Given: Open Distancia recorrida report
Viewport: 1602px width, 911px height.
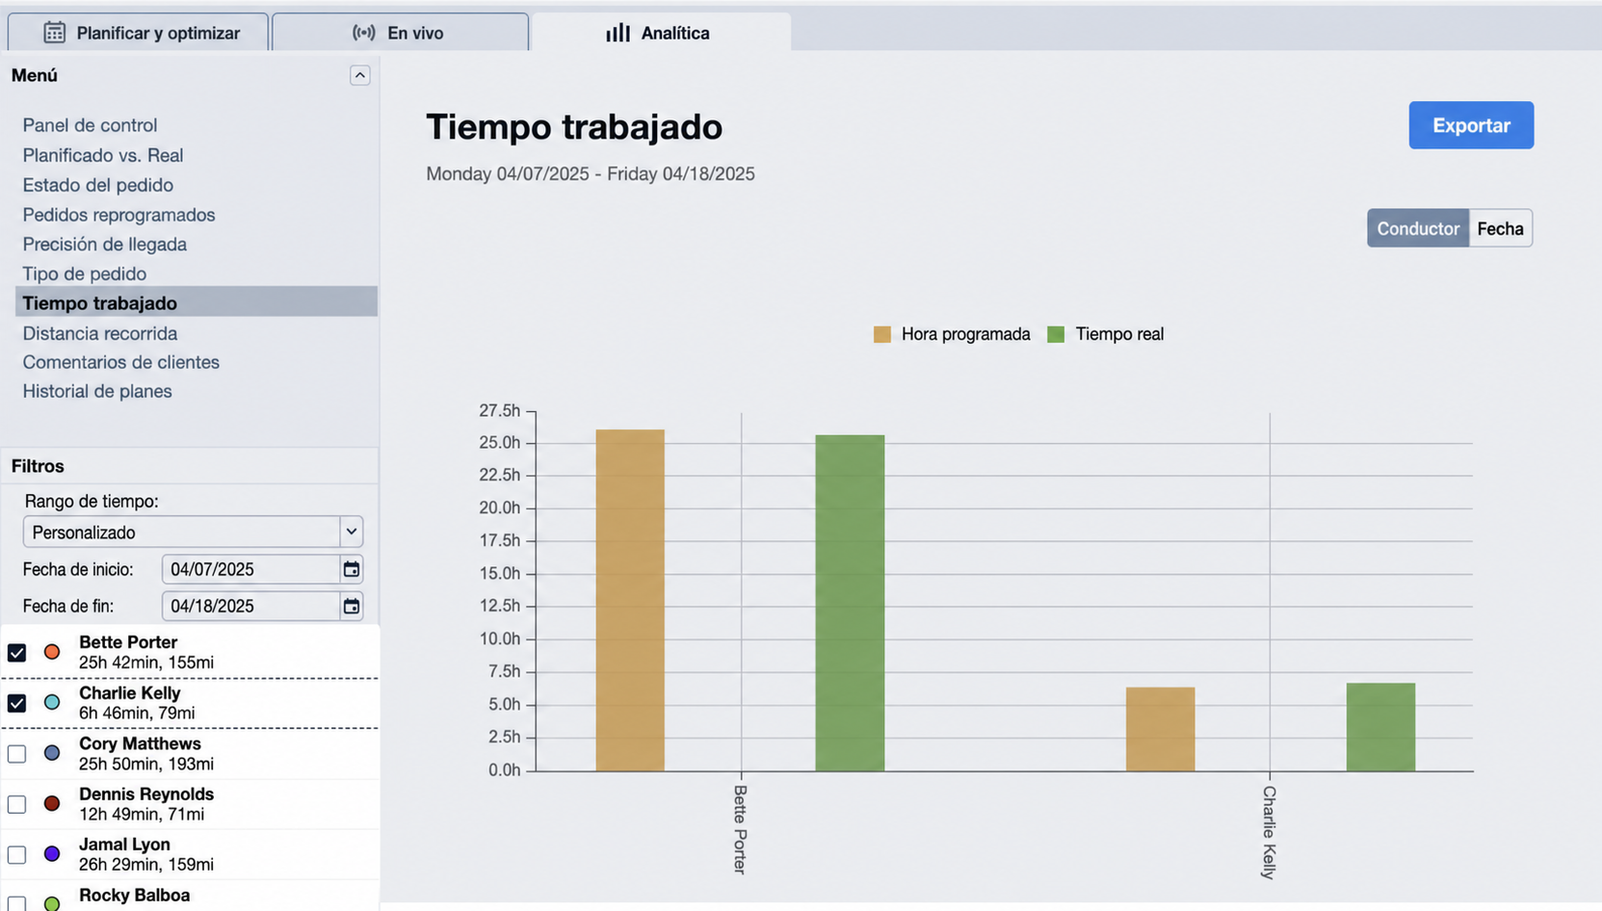Looking at the screenshot, I should click(x=100, y=333).
